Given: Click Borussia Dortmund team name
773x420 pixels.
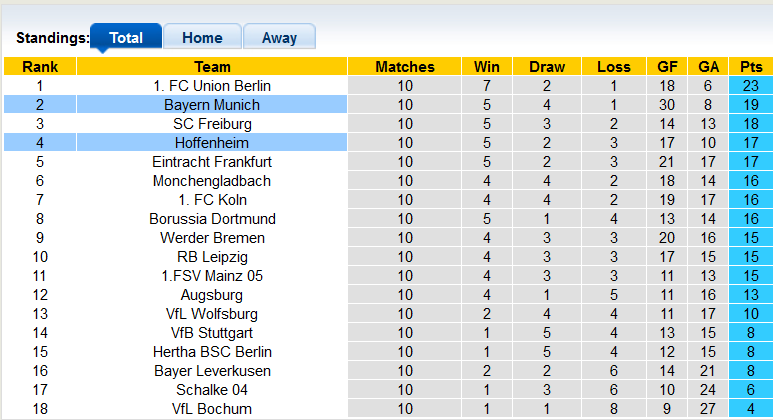Looking at the screenshot, I should pyautogui.click(x=212, y=219).
